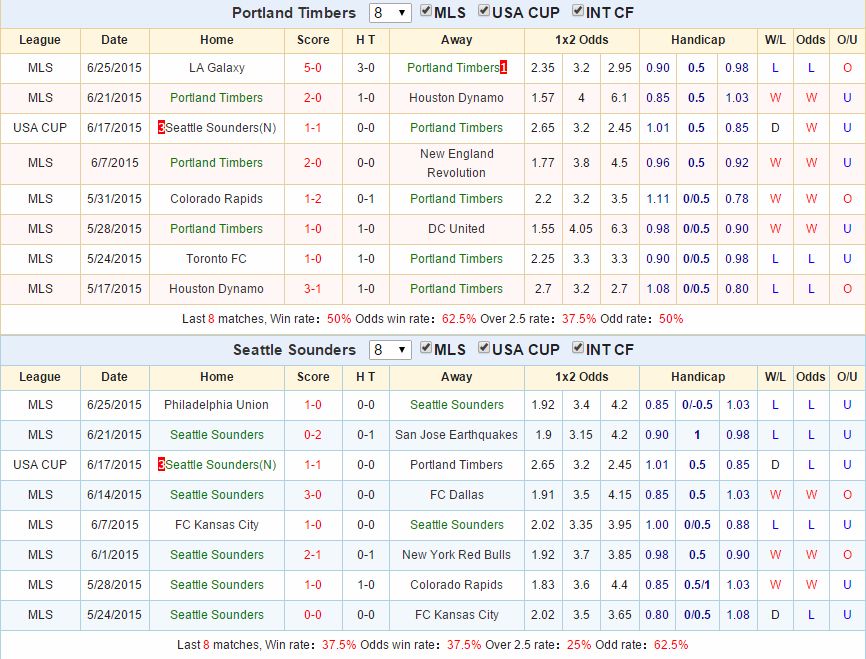The width and height of the screenshot is (866, 659).
Task: Click League column header in Portland Timbers table
Action: 40,40
